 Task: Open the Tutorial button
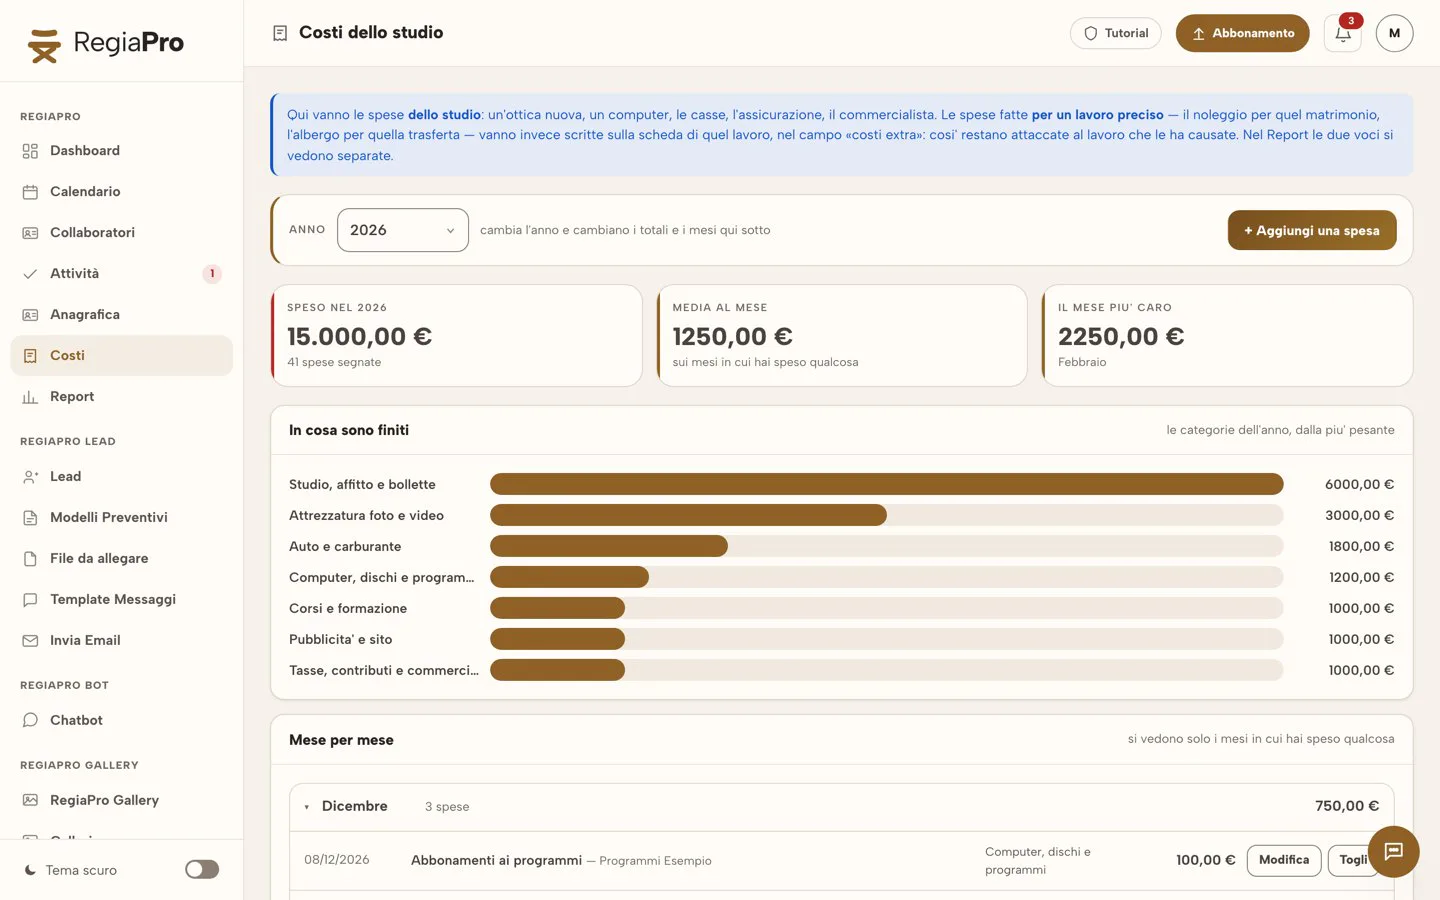coord(1116,33)
